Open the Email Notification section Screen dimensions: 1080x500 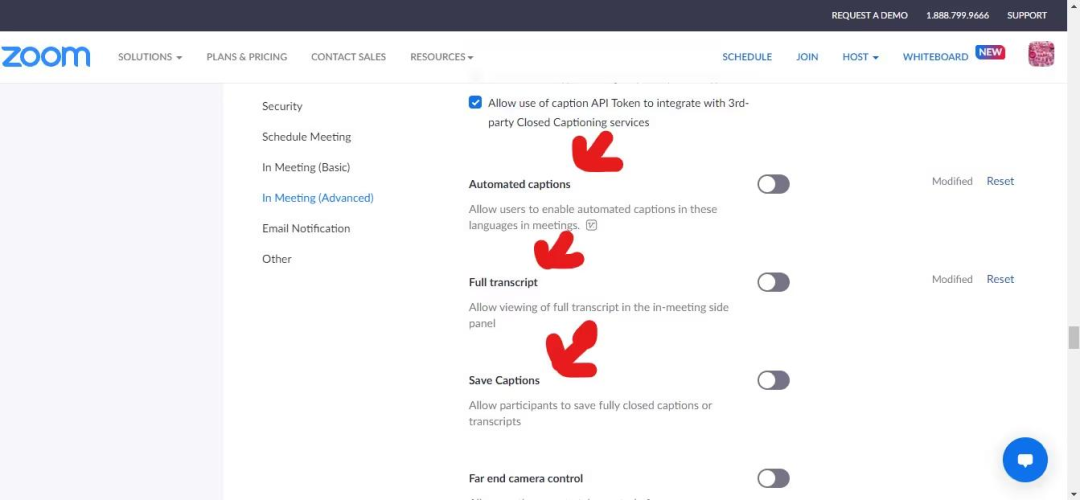pos(306,229)
